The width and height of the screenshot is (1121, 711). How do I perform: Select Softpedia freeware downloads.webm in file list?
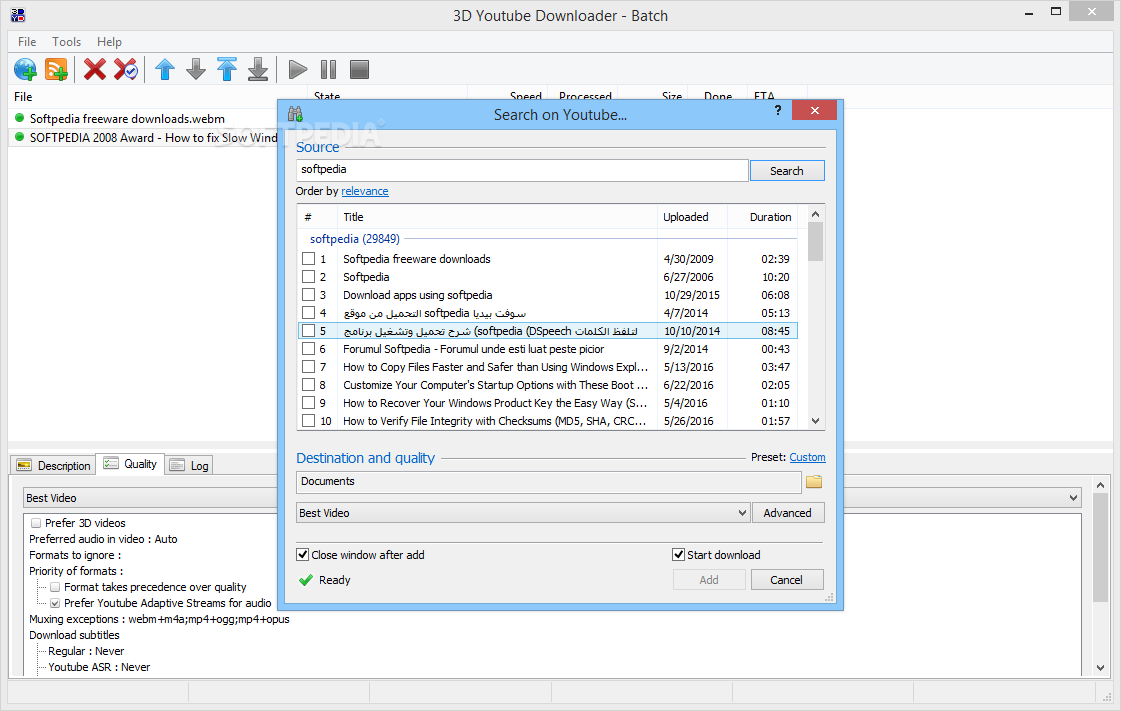click(127, 119)
